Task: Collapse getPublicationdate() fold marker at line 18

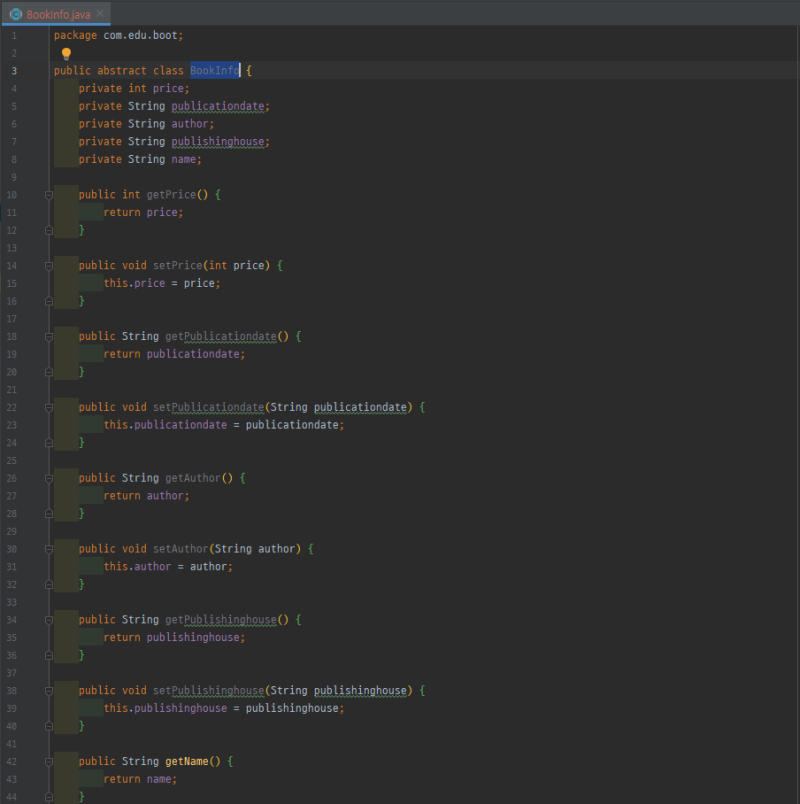Action: point(49,336)
